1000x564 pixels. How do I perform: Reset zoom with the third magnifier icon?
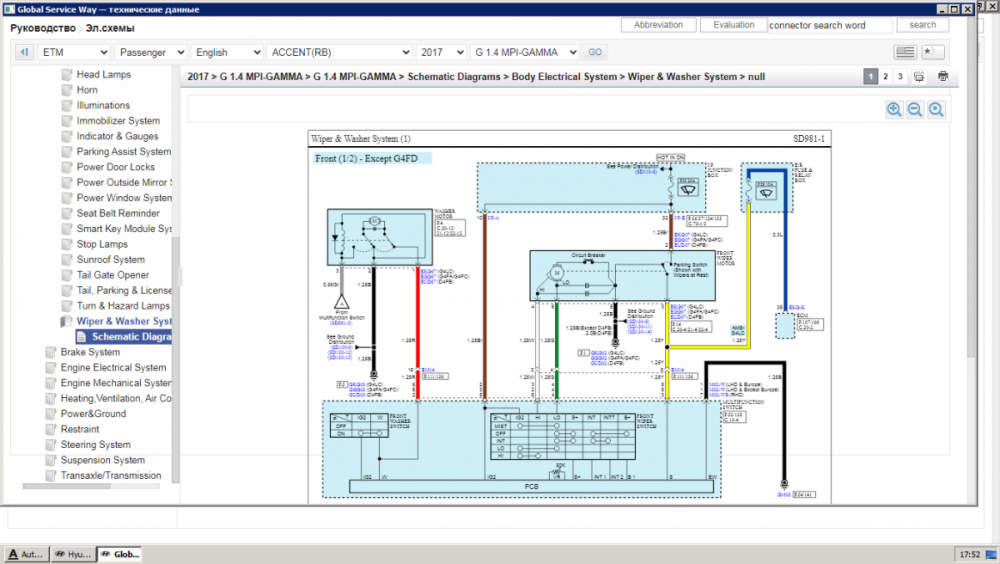936,110
